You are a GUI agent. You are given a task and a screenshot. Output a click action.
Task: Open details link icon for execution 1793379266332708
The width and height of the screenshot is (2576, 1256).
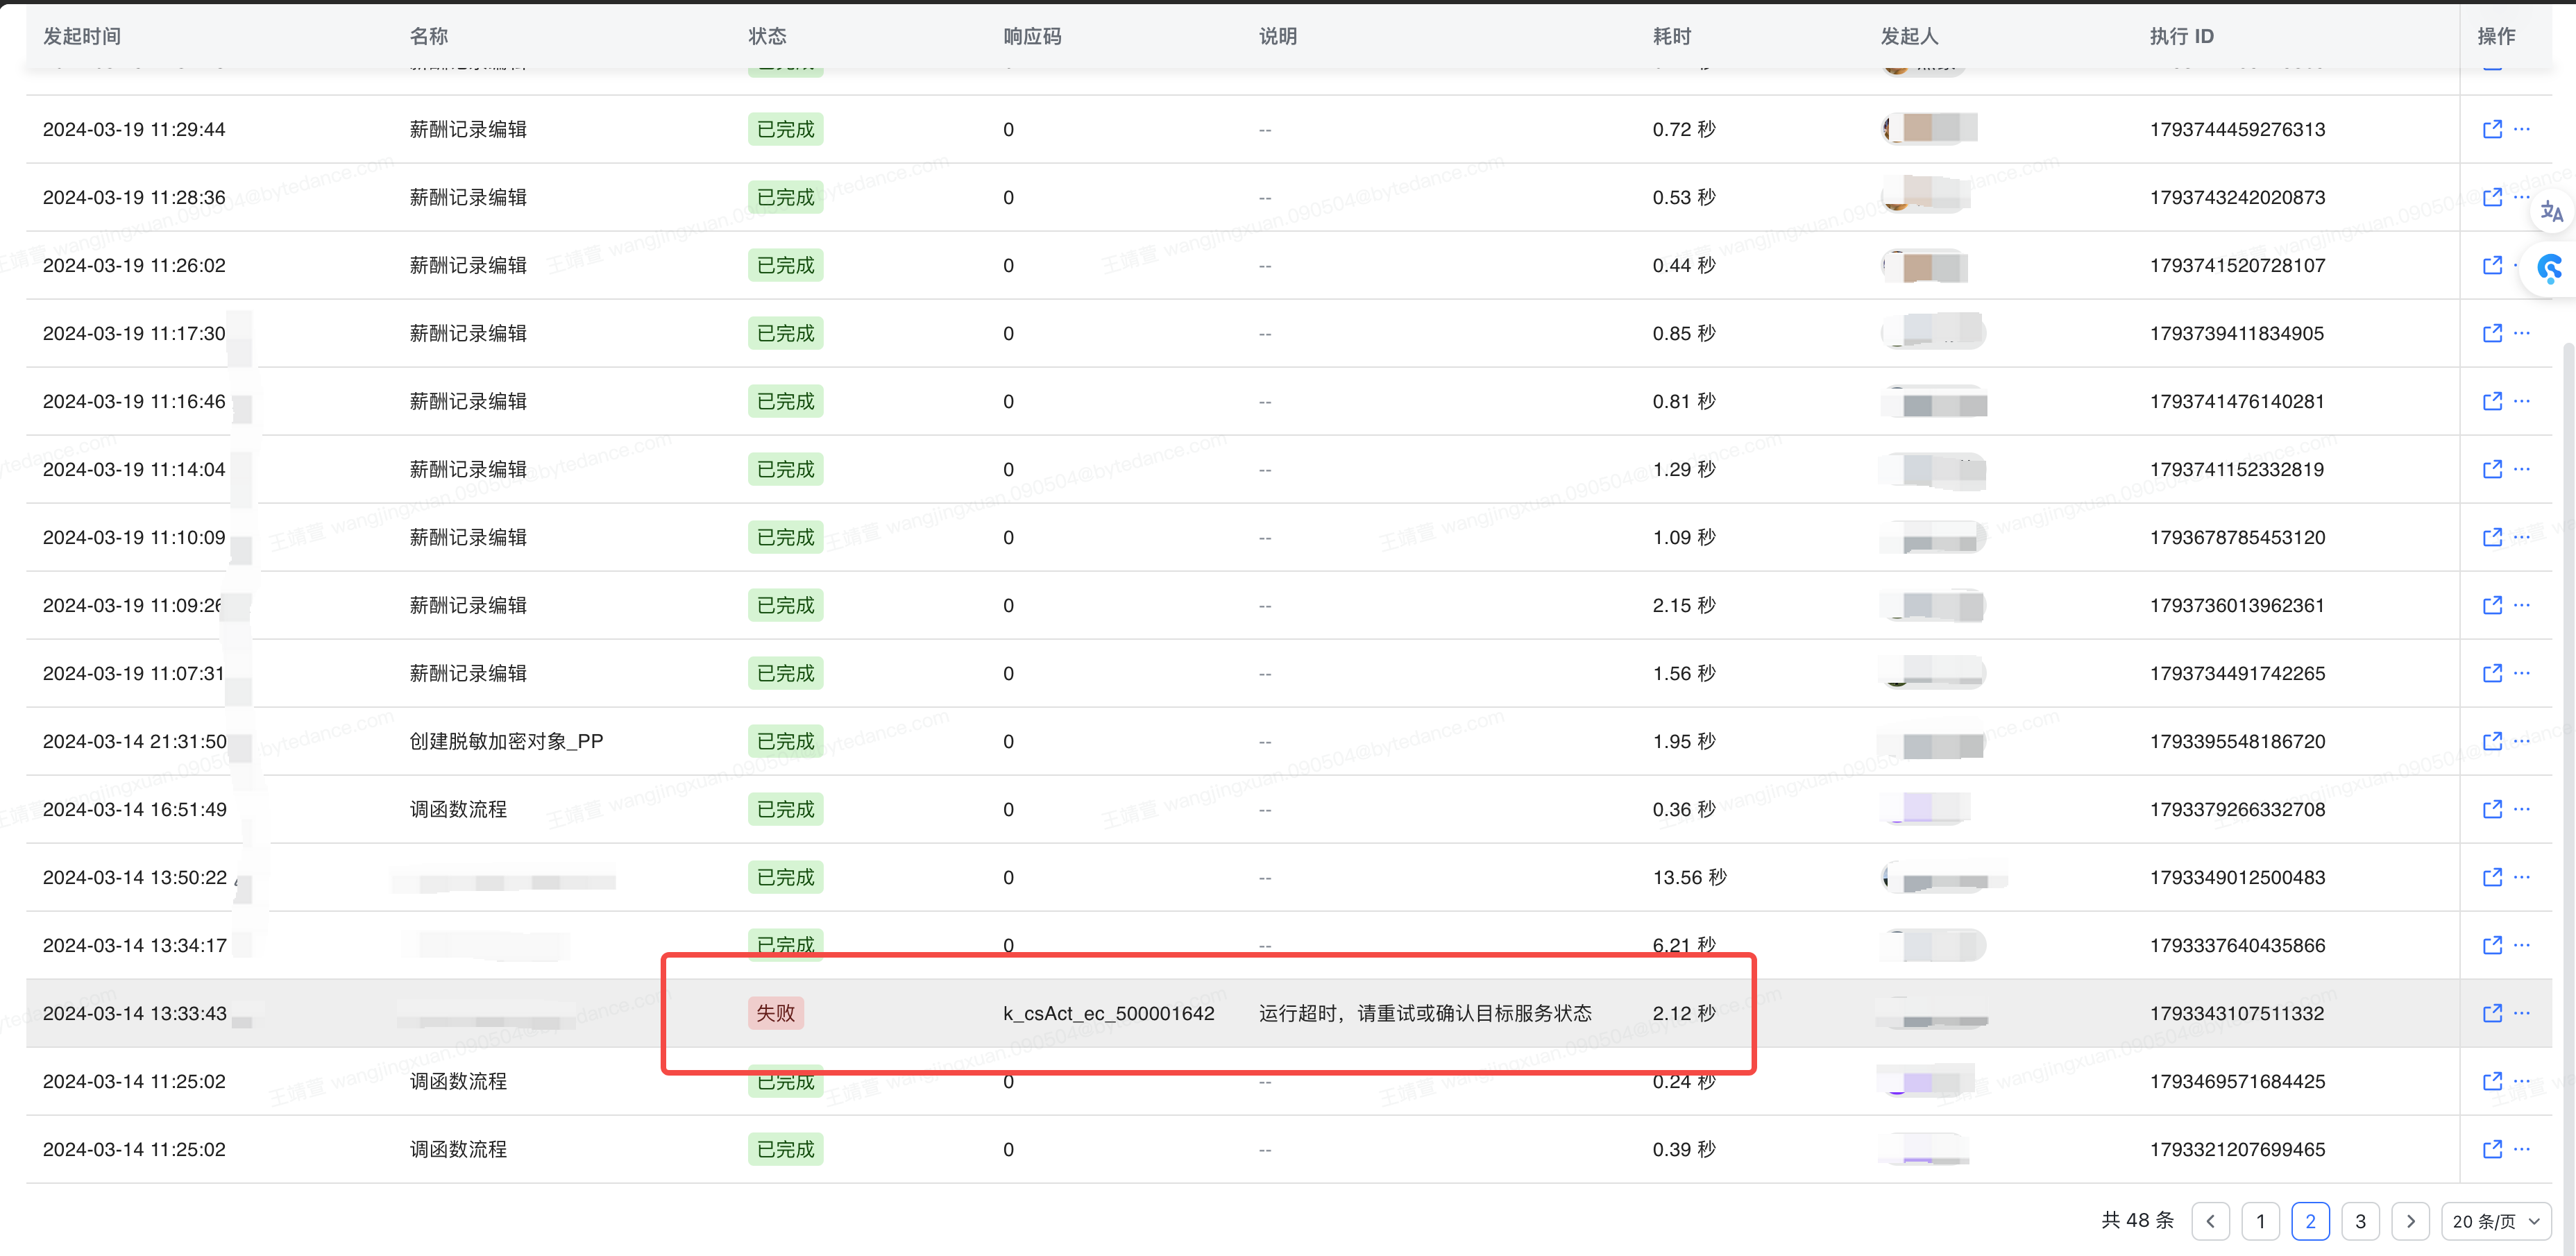click(2492, 809)
